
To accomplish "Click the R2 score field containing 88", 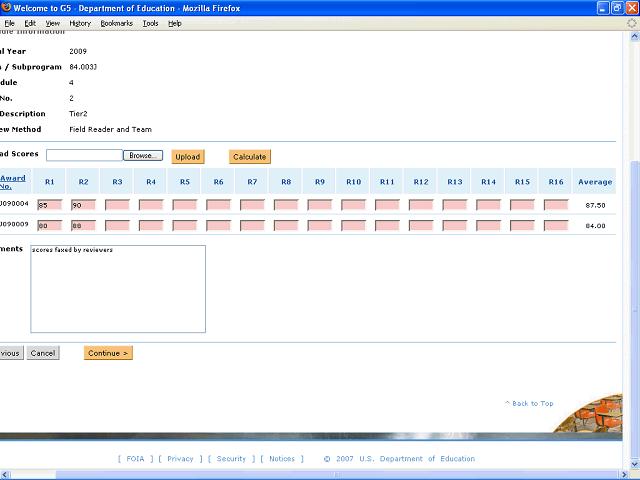I will [x=83, y=226].
